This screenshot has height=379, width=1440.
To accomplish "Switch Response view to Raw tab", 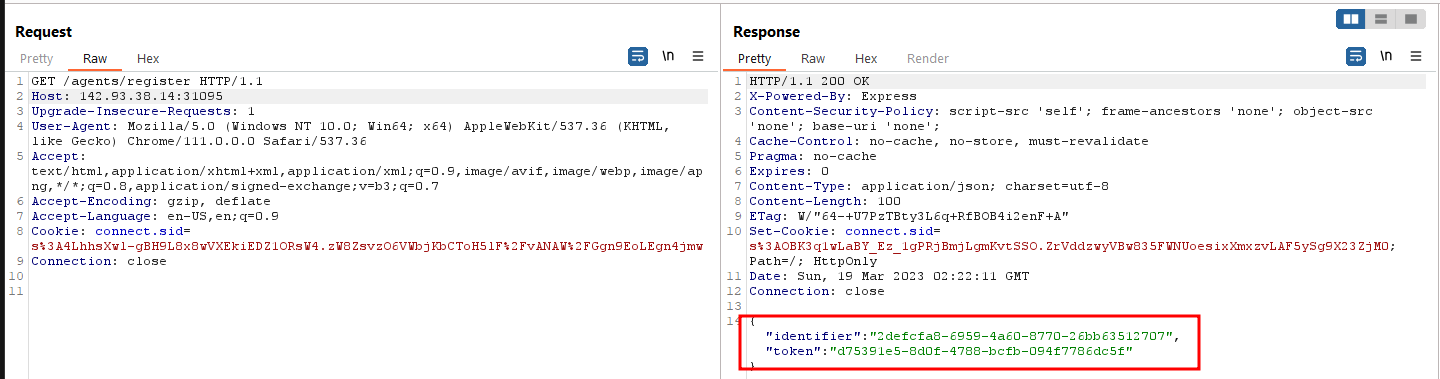I will (813, 59).
